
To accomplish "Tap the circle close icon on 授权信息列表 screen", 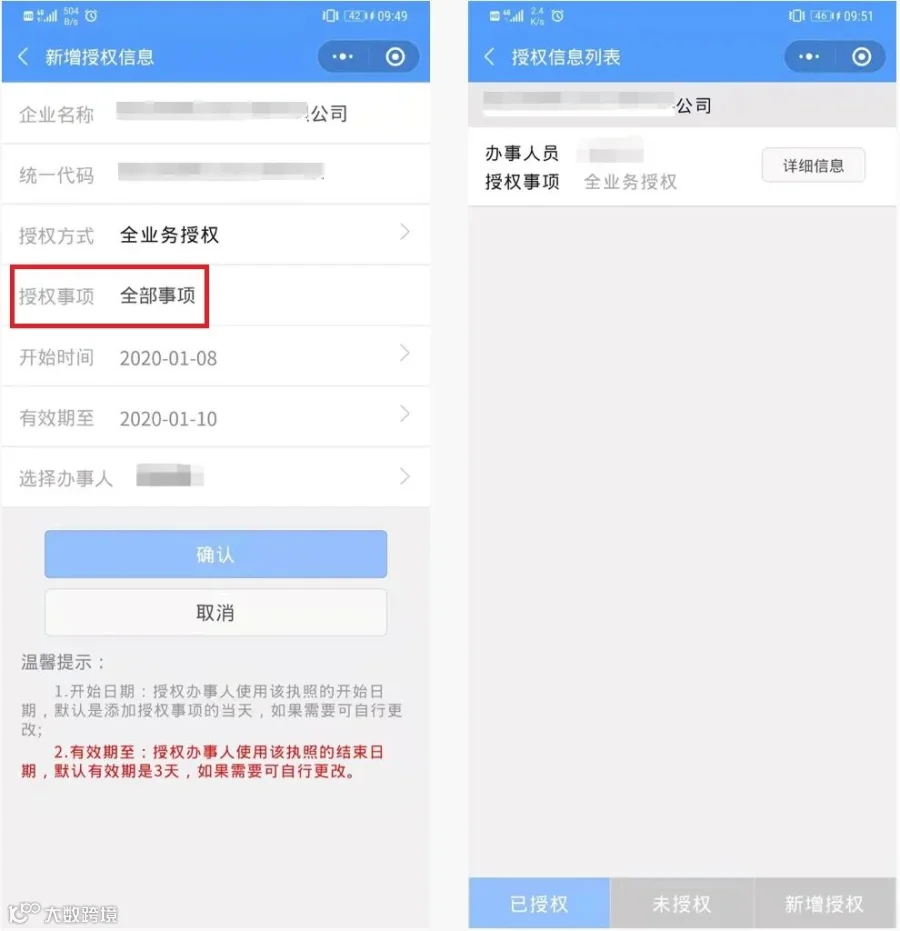I will click(x=861, y=57).
